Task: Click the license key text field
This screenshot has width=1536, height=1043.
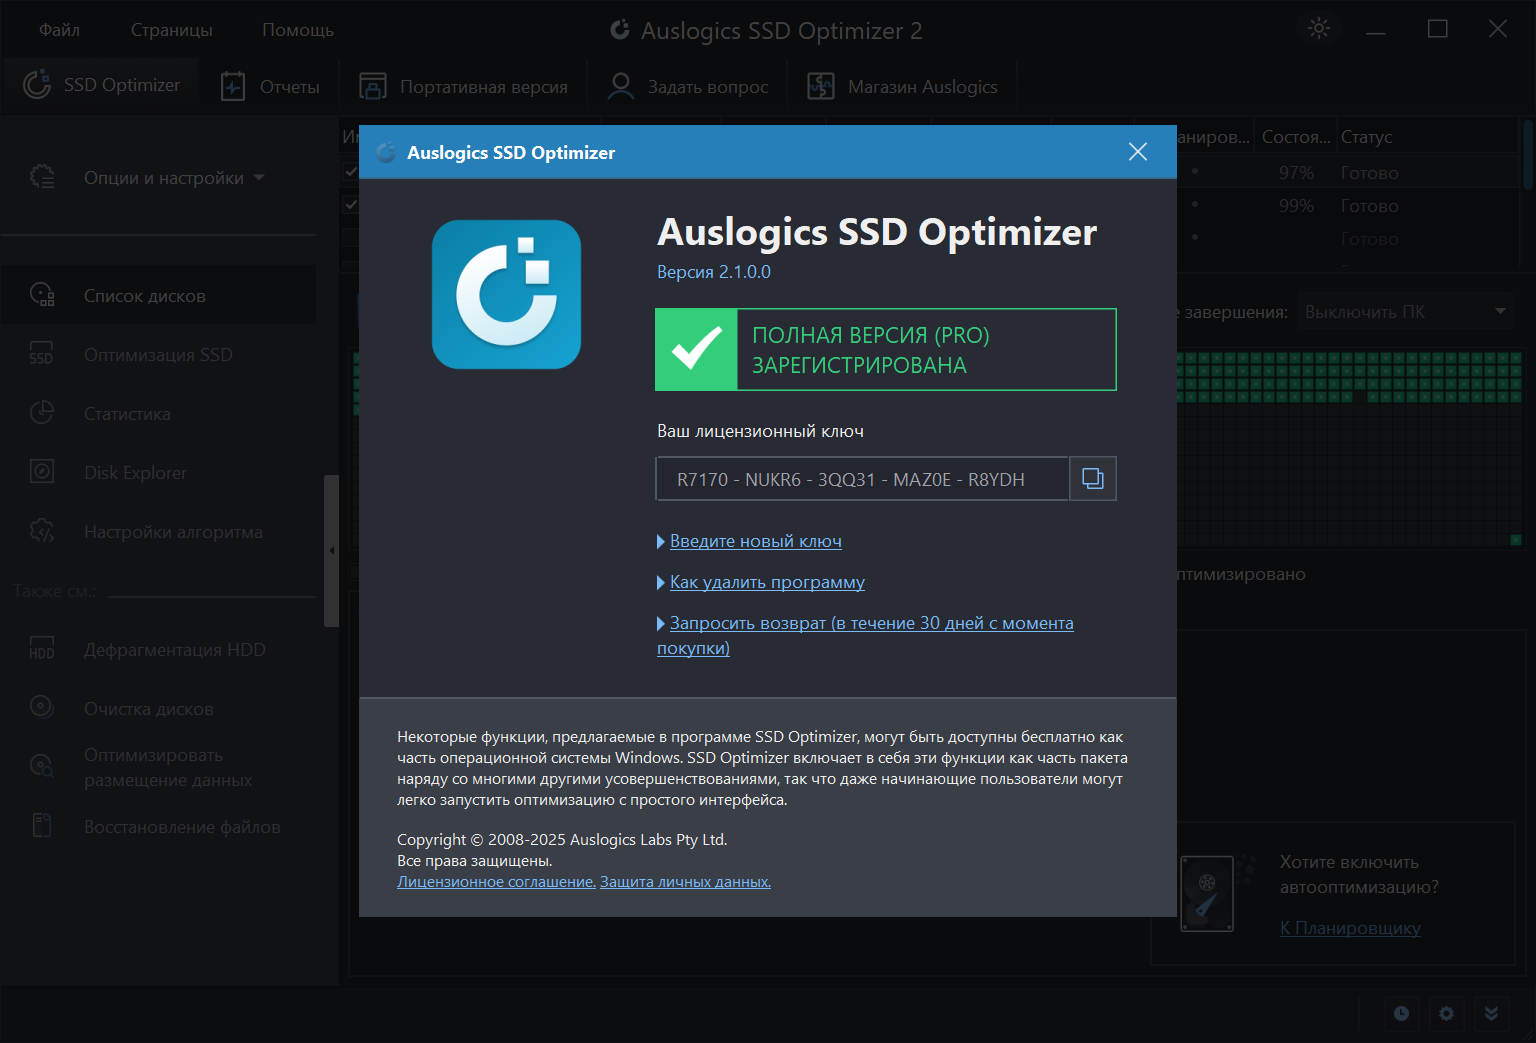Action: (x=861, y=479)
